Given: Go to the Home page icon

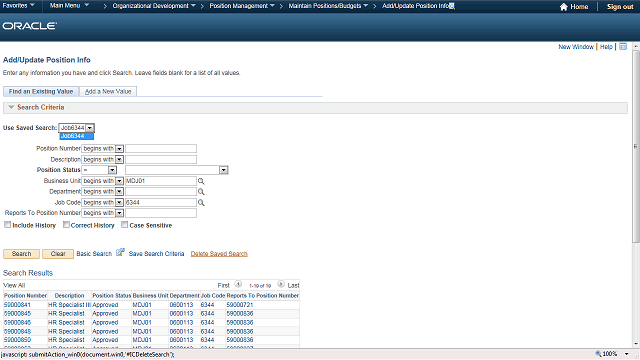Looking at the screenshot, I should click(564, 7).
